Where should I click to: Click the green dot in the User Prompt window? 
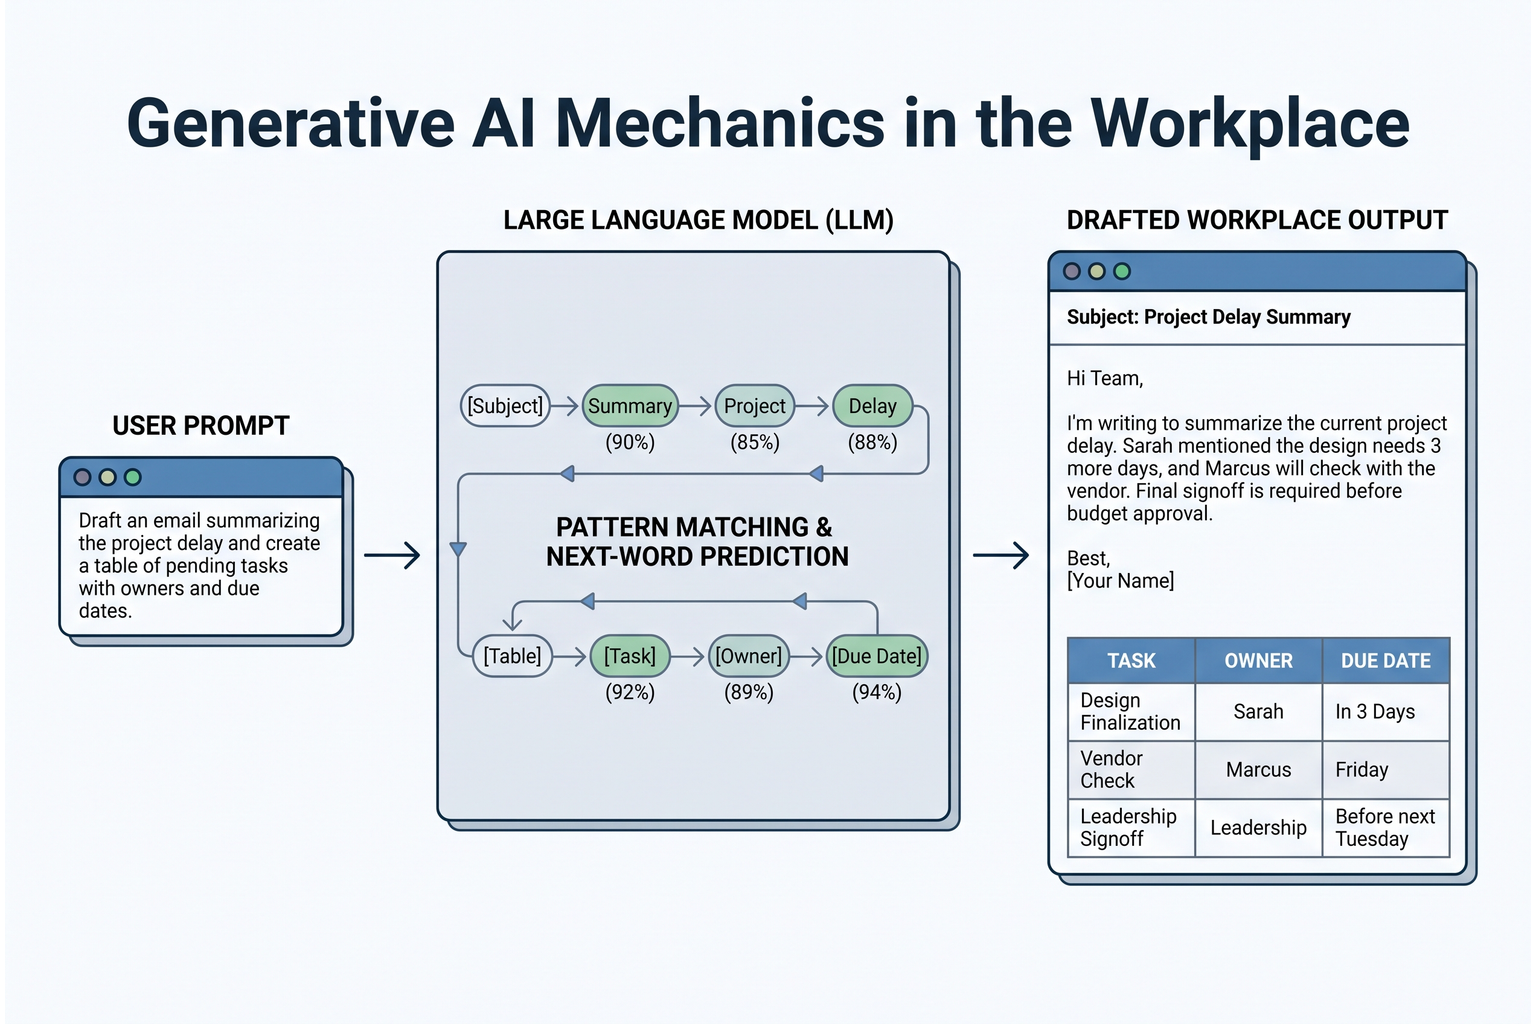[x=133, y=478]
